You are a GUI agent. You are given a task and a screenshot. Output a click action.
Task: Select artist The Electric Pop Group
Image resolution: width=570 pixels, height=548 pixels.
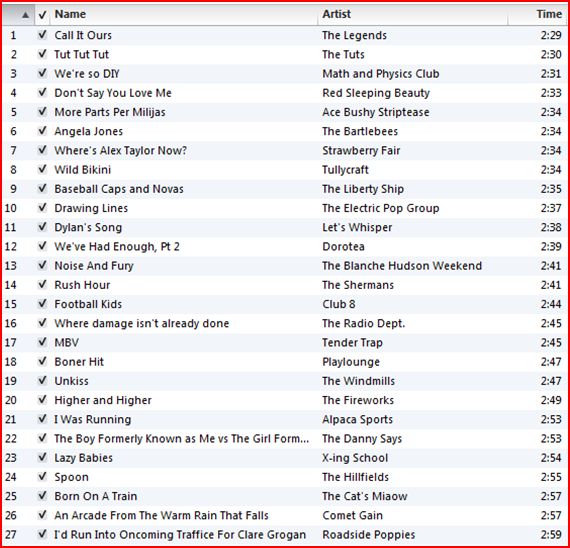381,208
